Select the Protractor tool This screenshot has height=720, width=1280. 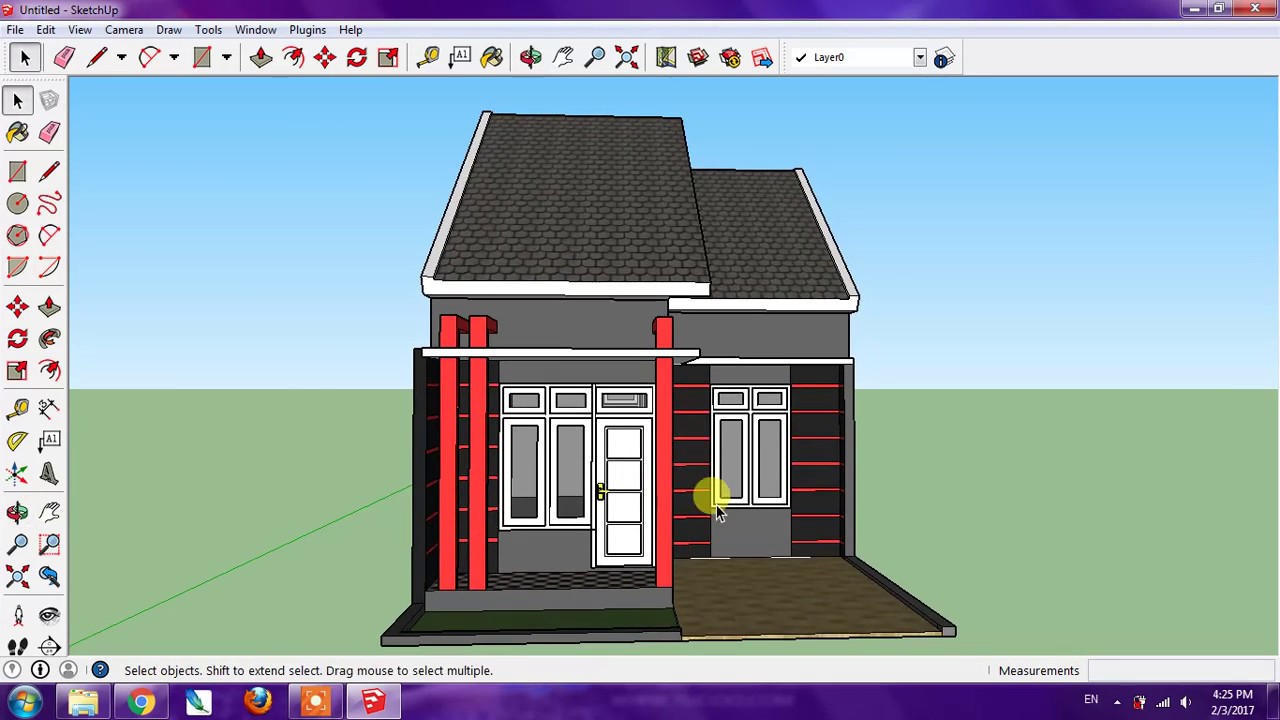(17, 440)
